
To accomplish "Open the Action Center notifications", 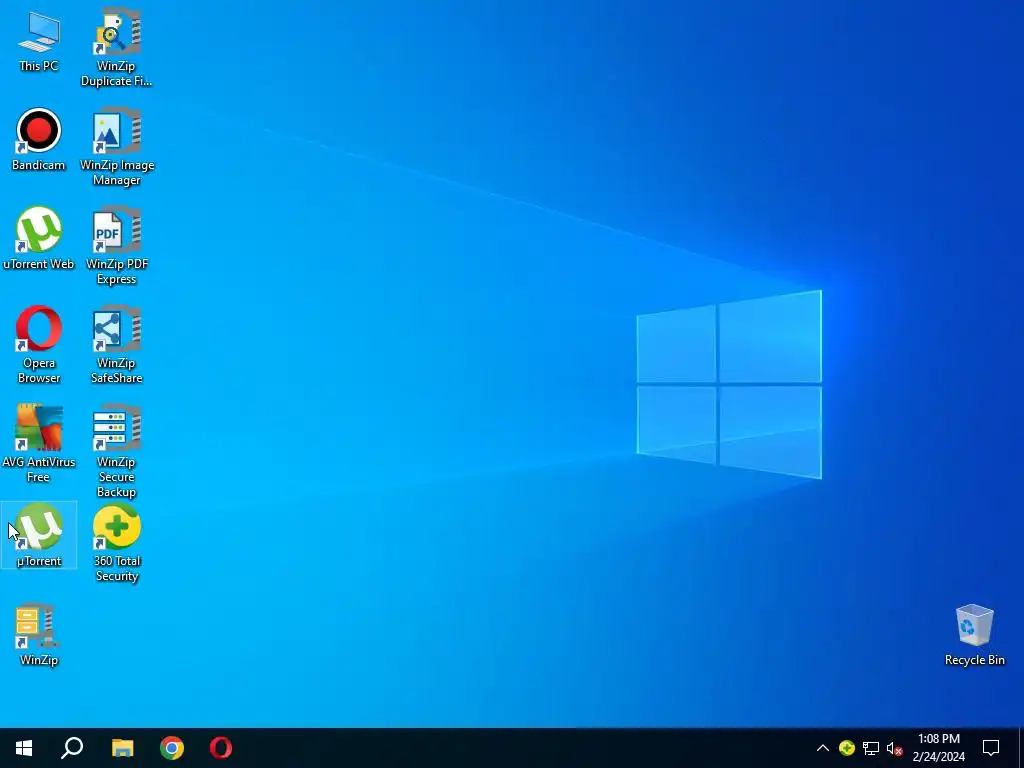I will [x=991, y=748].
